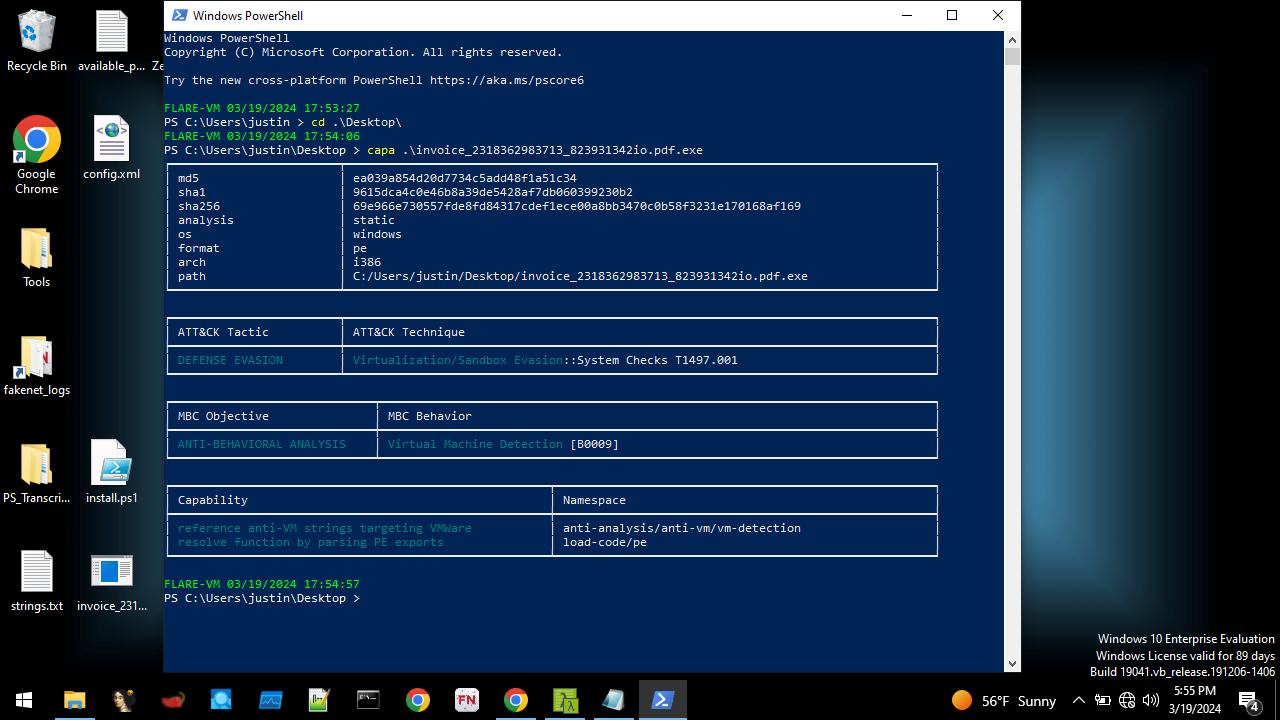Click the PowerShell taskbar button
The width and height of the screenshot is (1280, 720).
[x=662, y=700]
